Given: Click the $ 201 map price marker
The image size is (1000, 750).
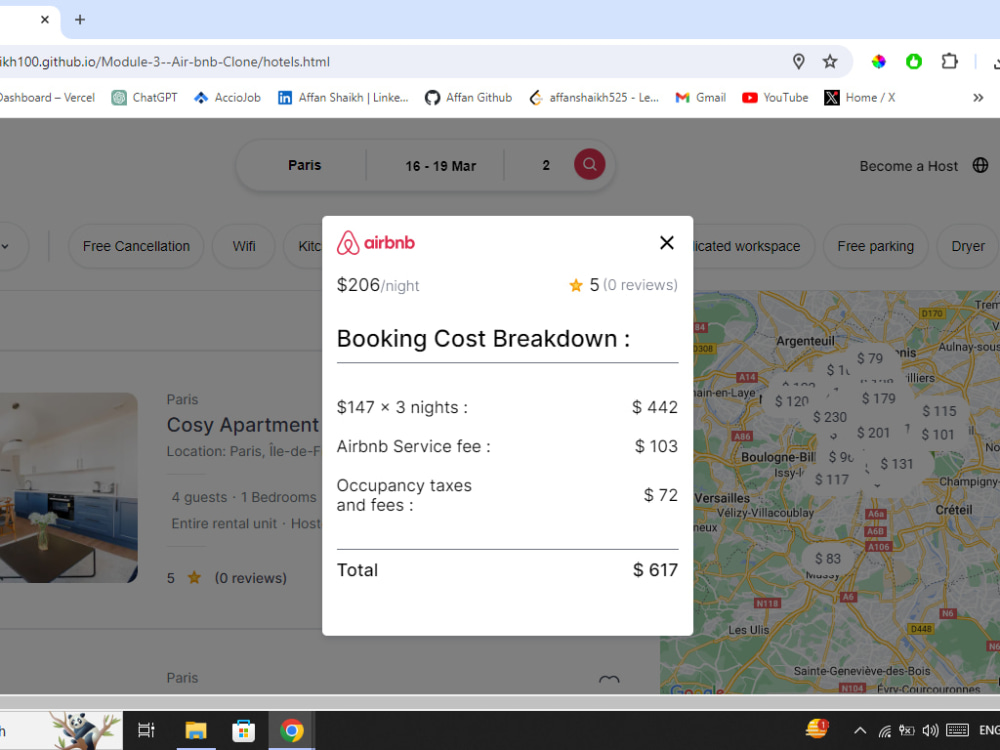Looking at the screenshot, I should tap(873, 433).
